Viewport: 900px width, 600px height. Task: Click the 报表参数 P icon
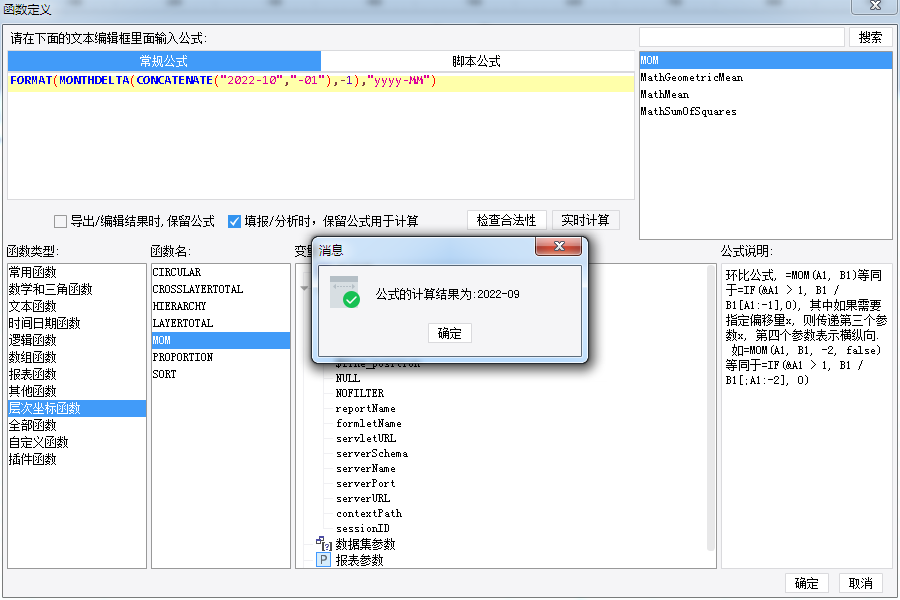point(324,560)
